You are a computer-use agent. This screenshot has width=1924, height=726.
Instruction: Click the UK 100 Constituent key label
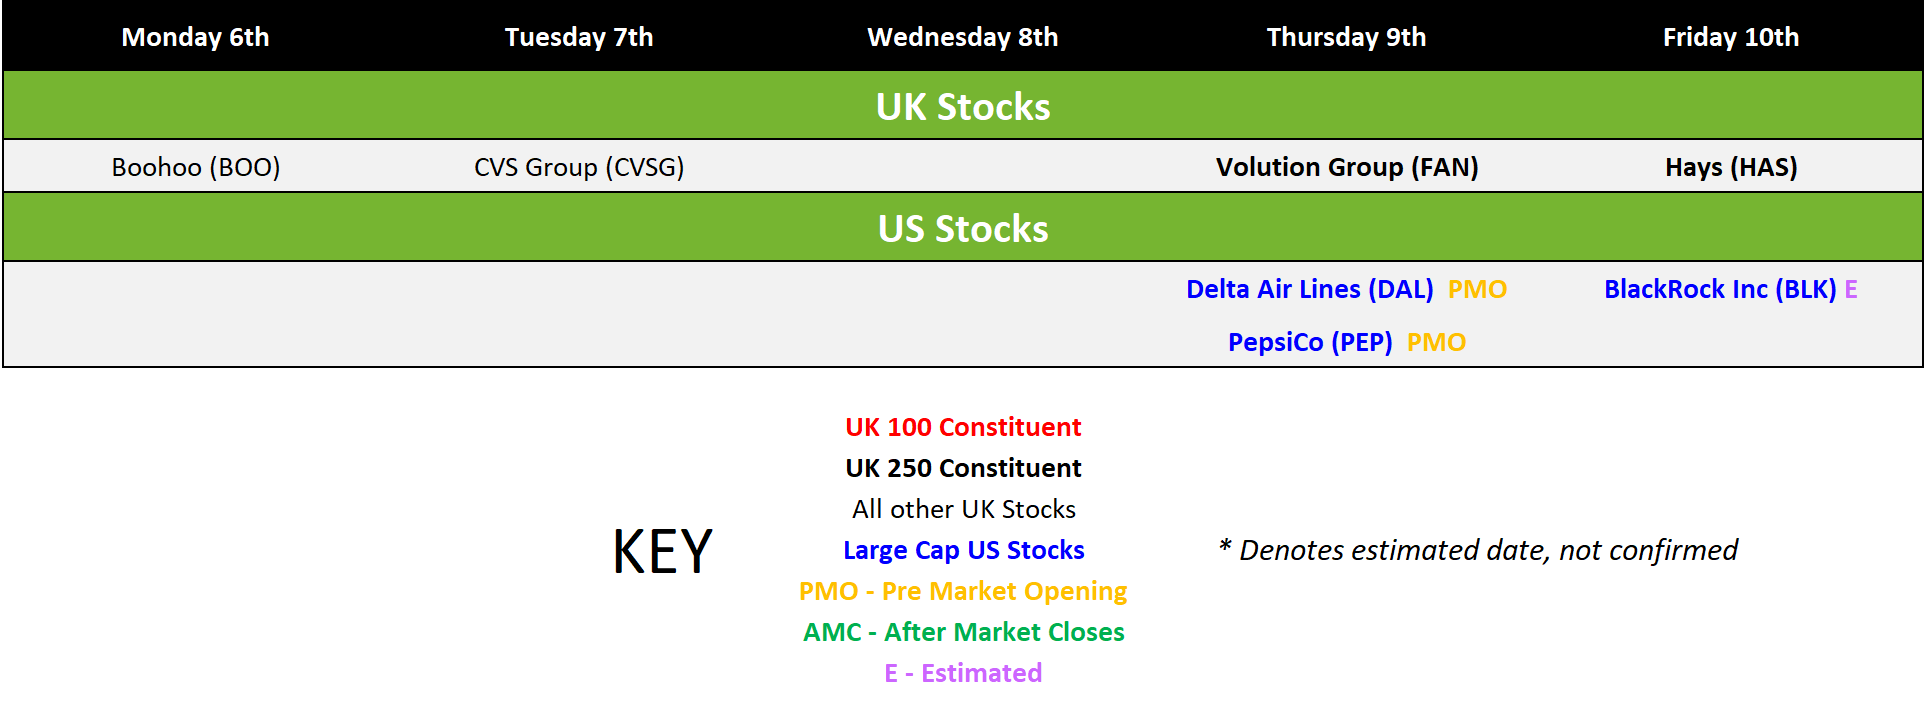coord(963,427)
